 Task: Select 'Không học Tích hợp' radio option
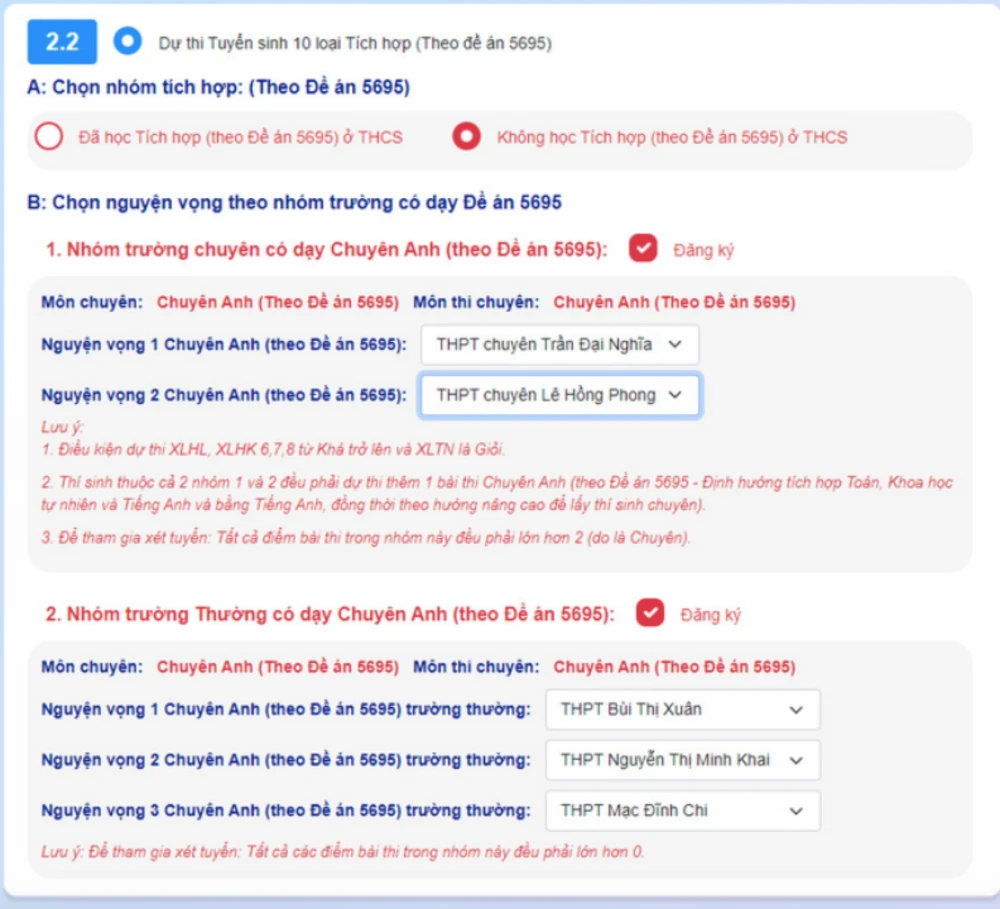point(466,137)
